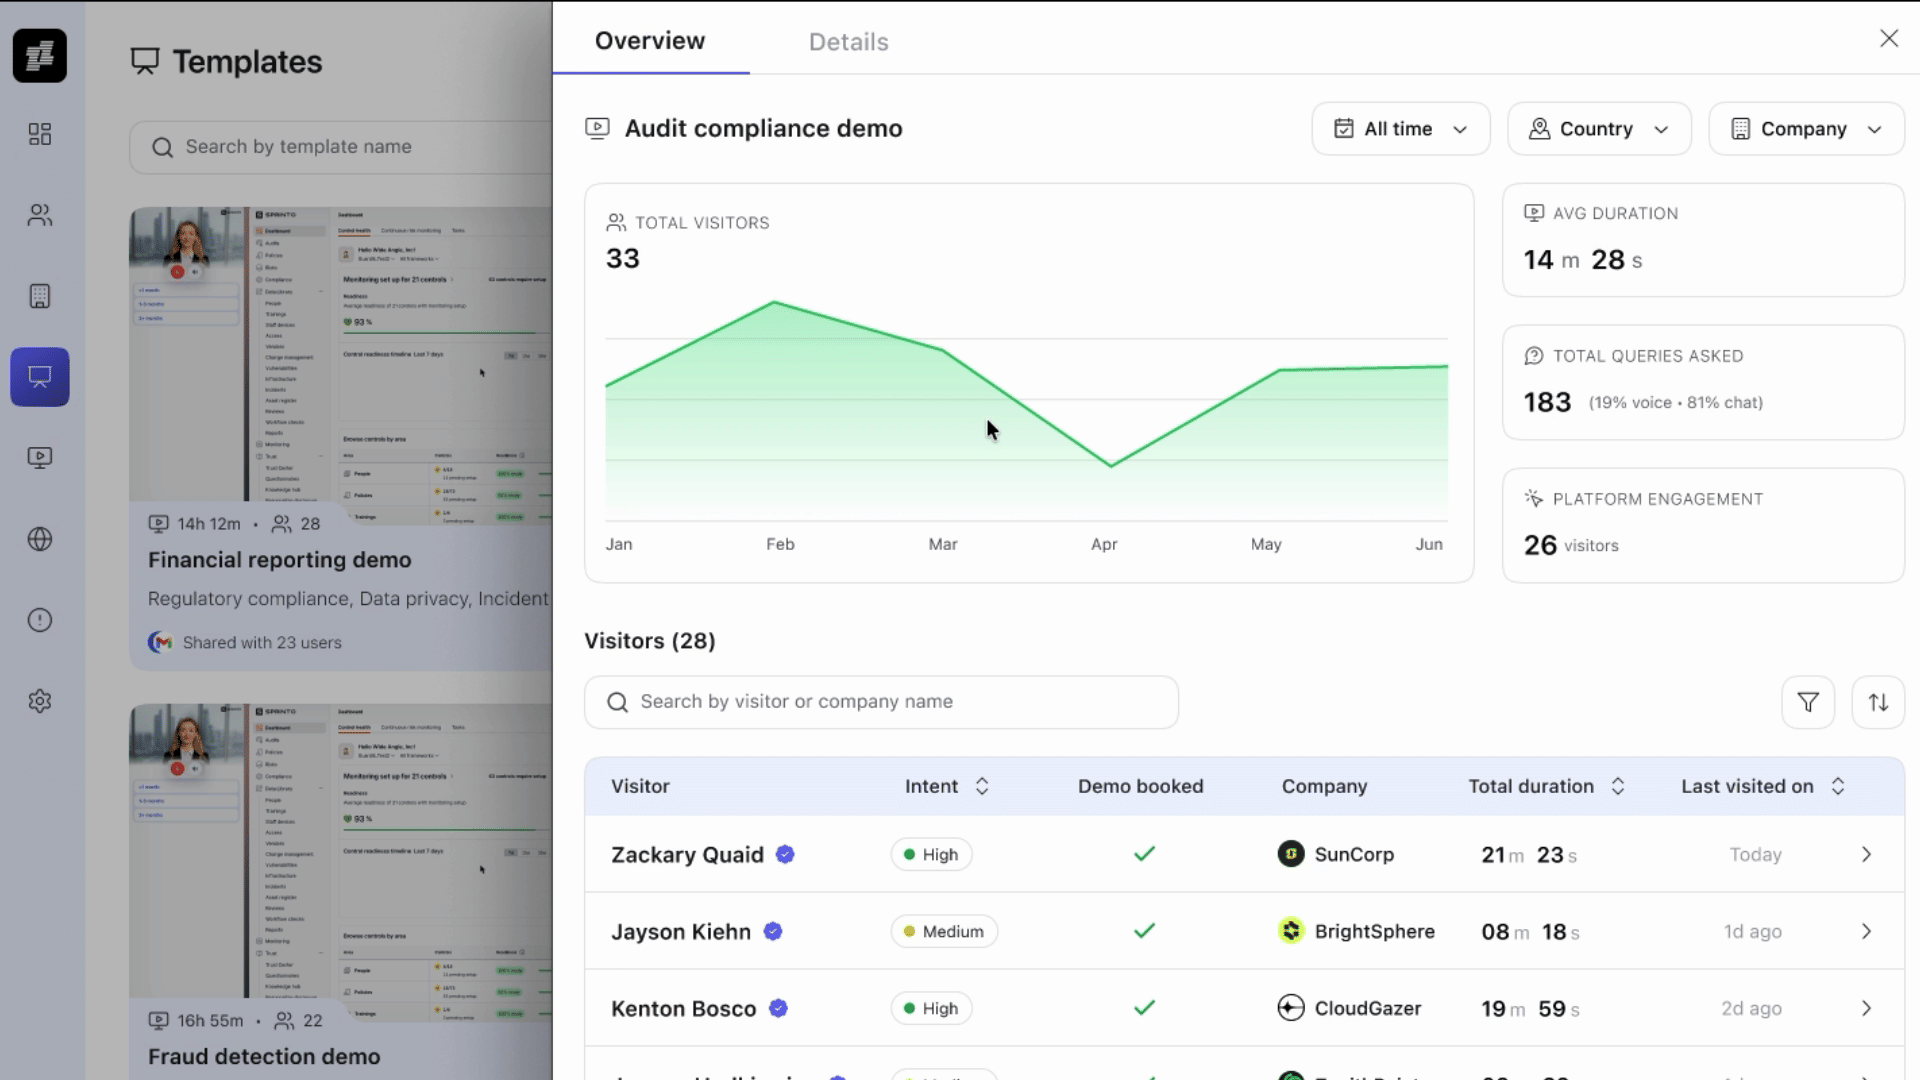The height and width of the screenshot is (1080, 1920).
Task: Toggle sorting on Last visited on column
Action: [x=1837, y=786]
